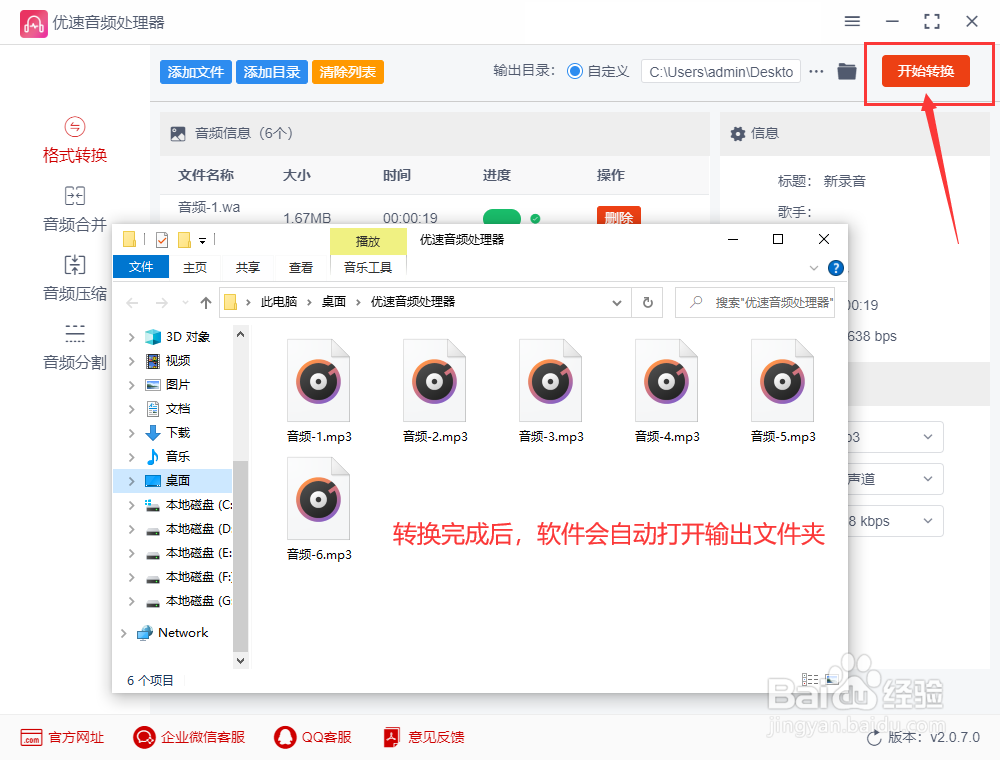Click 添加文件 add file button
Screen dimensions: 1000x760
click(196, 72)
